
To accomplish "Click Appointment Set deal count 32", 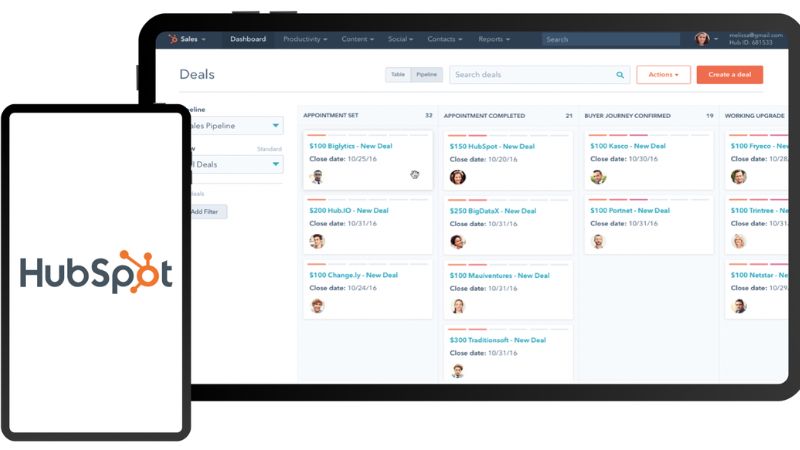I will (x=429, y=115).
